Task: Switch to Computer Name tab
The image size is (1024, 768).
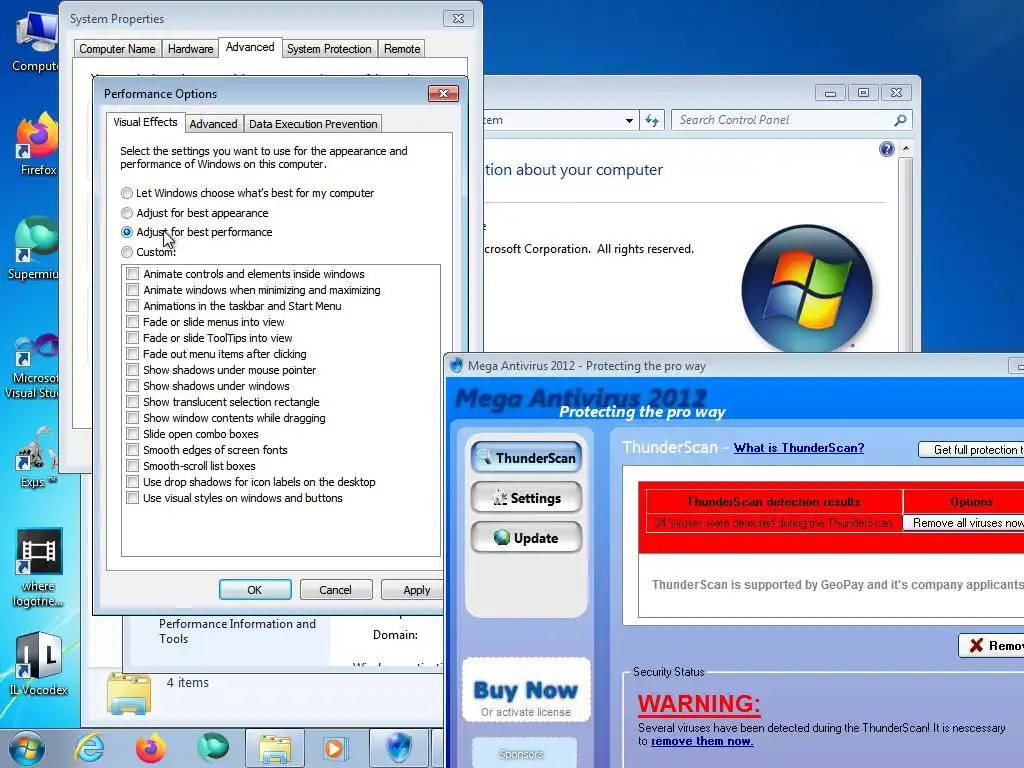Action: pyautogui.click(x=117, y=49)
